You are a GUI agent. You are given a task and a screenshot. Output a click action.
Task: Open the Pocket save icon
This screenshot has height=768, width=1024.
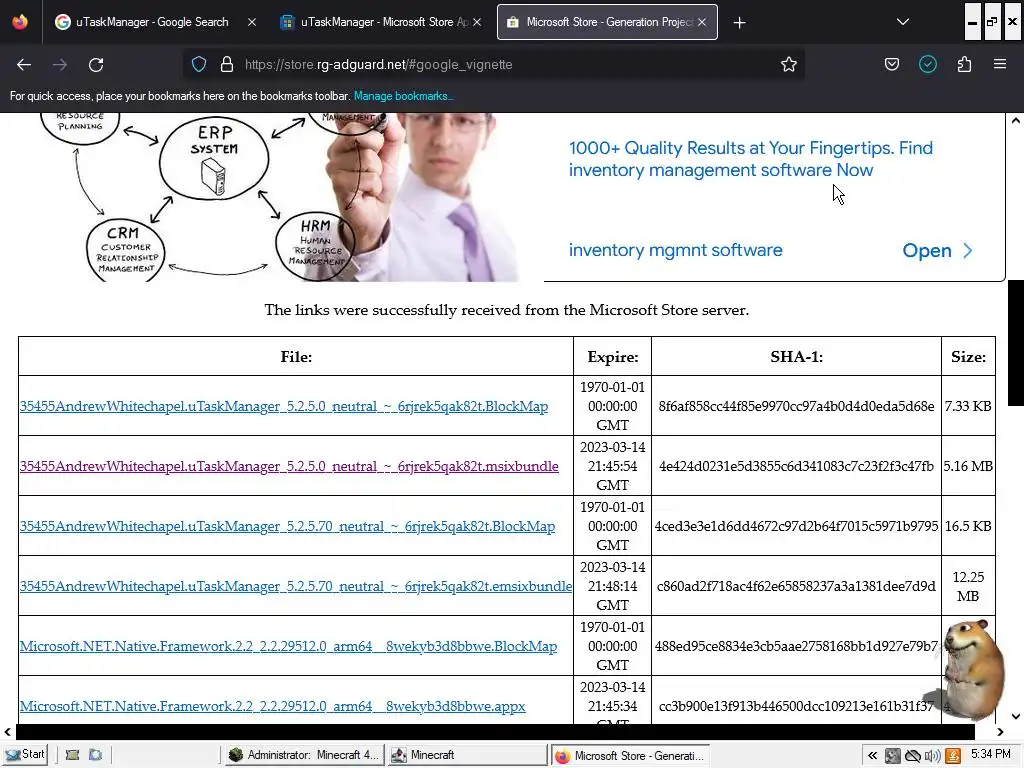pyautogui.click(x=891, y=64)
